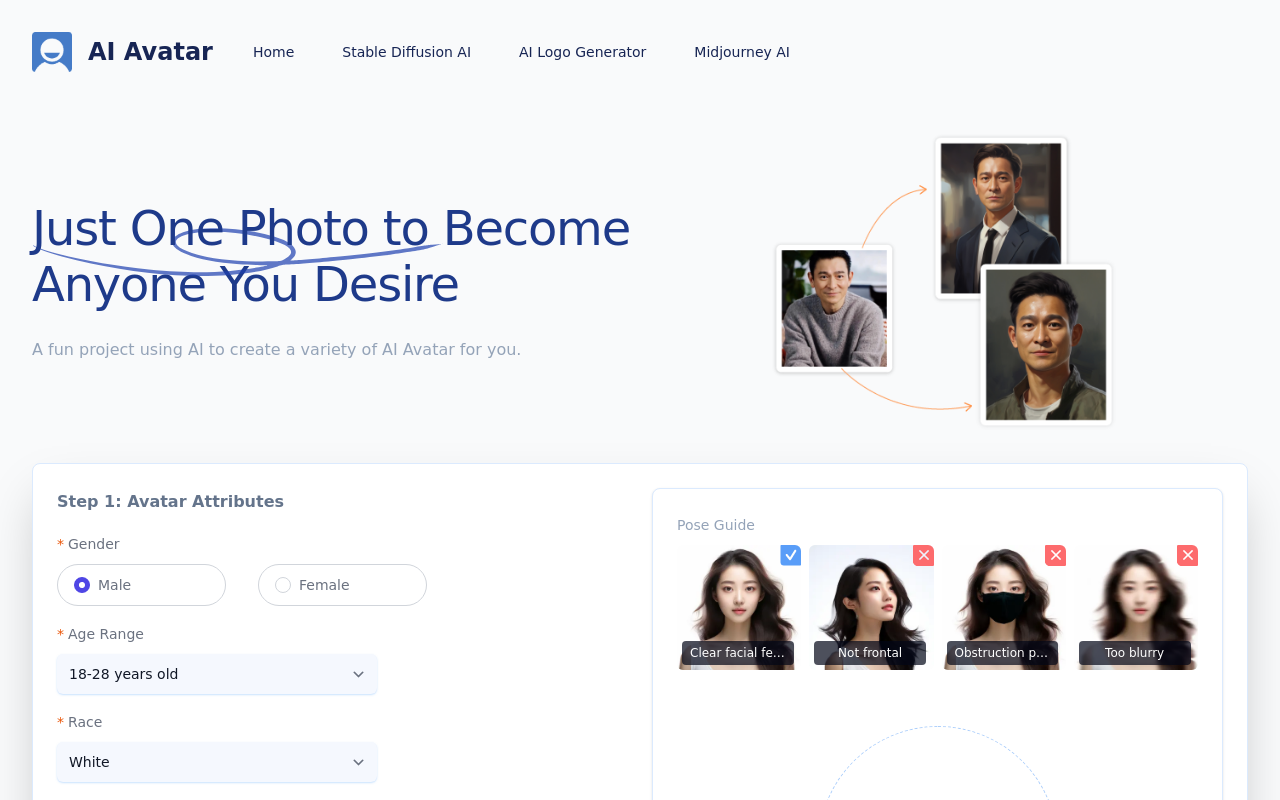
Task: Click the red X badge on Not frontal pose
Action: [x=923, y=555]
